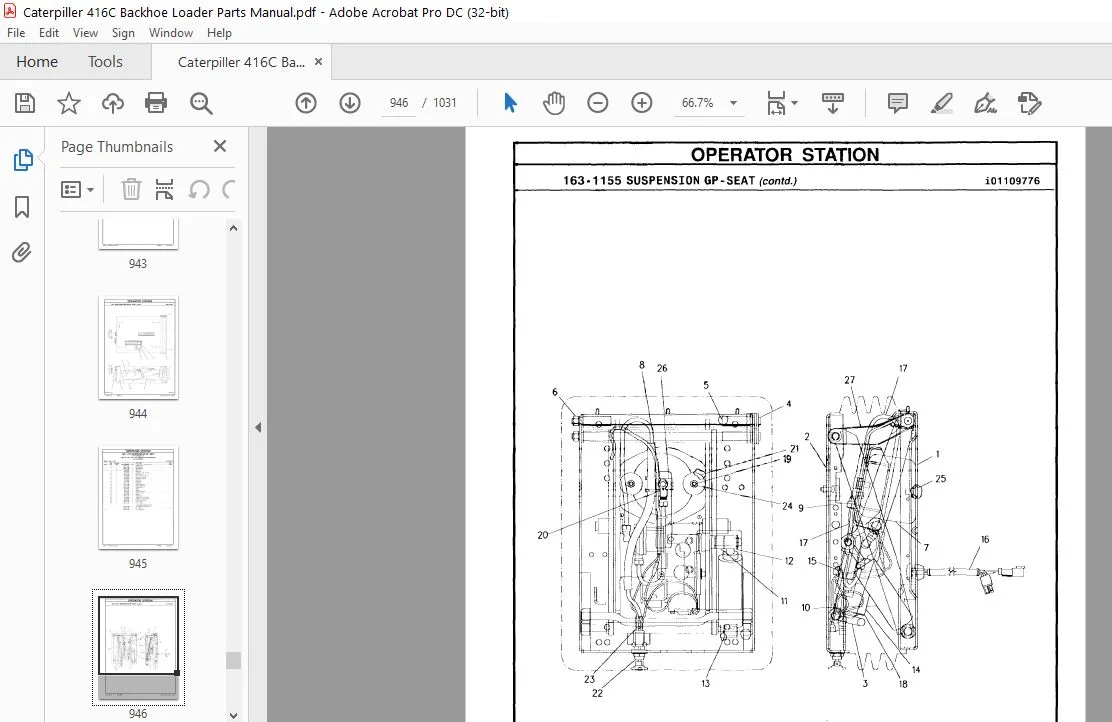Viewport: 1112px width, 722px height.
Task: Click total pages text 1031
Action: 445,103
